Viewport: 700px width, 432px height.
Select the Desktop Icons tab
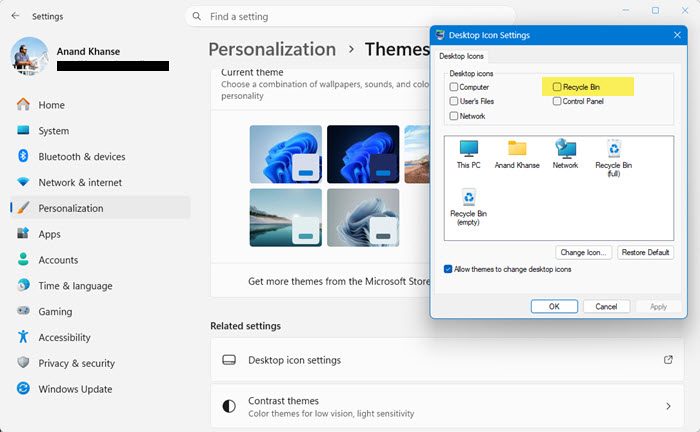click(461, 56)
